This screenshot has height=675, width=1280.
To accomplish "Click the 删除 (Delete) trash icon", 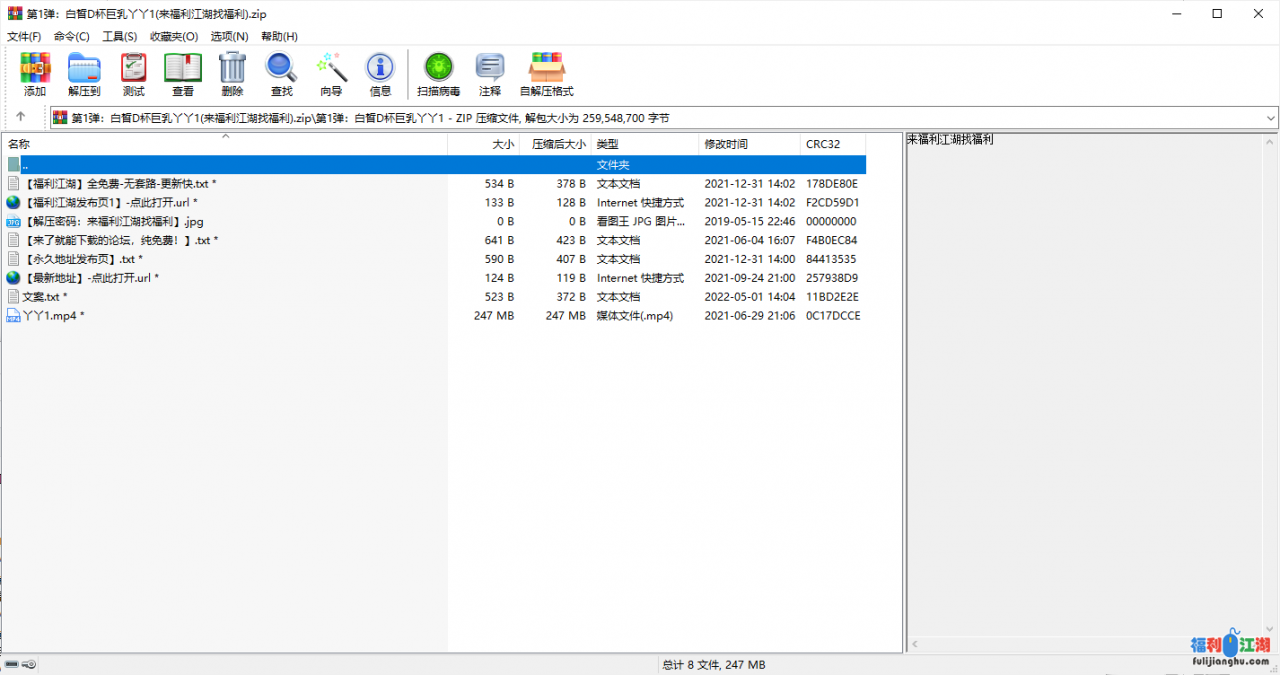I will coord(232,74).
